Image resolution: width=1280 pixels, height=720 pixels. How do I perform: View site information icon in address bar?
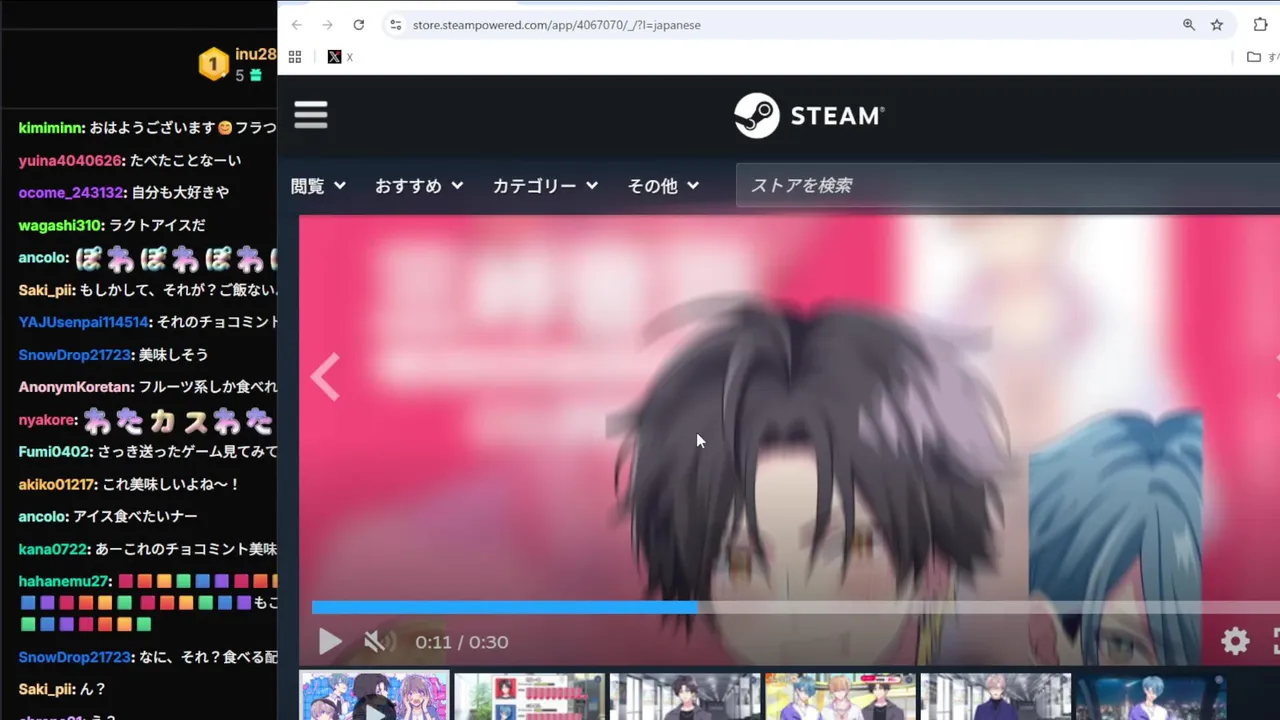(395, 25)
